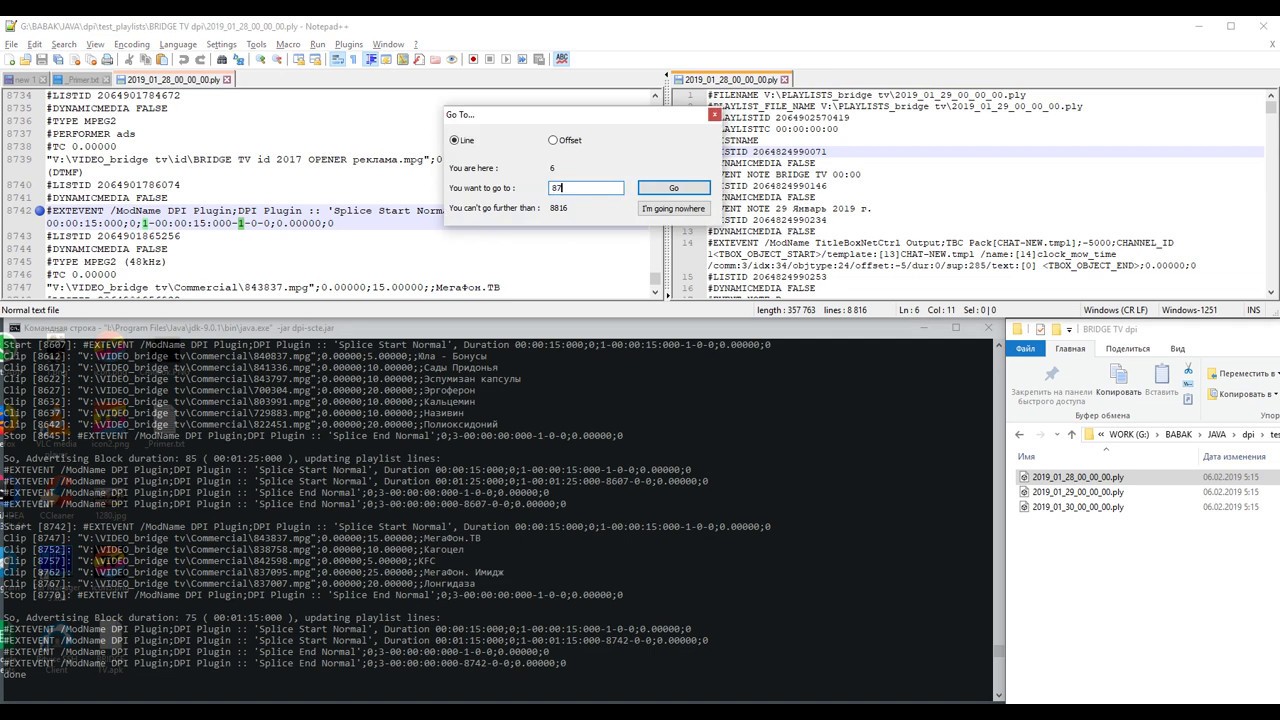1280x720 pixels.
Task: Click the Stop Recording macro icon
Action: click(x=489, y=59)
